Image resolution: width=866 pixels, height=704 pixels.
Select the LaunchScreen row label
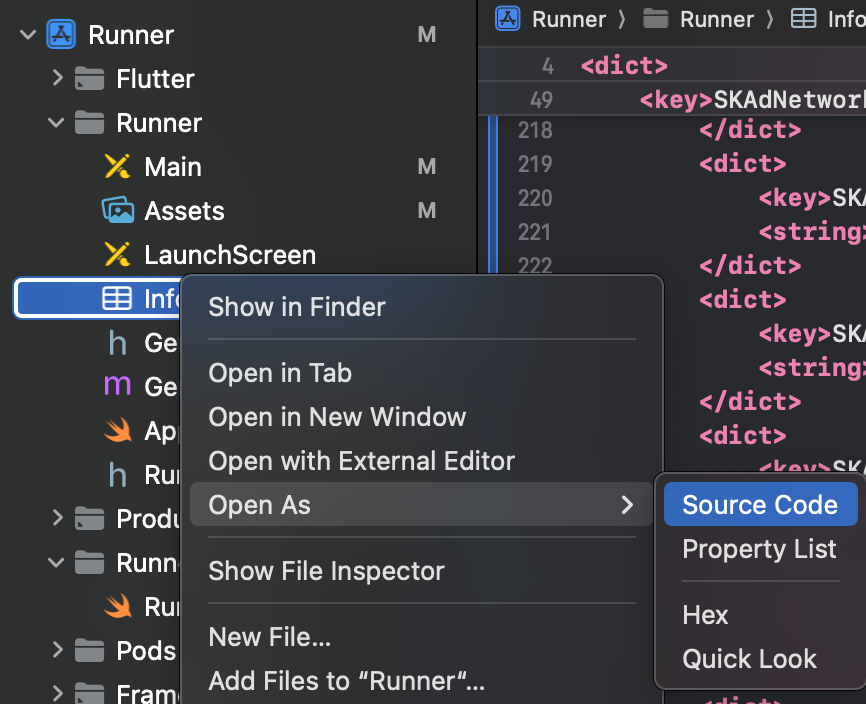230,255
